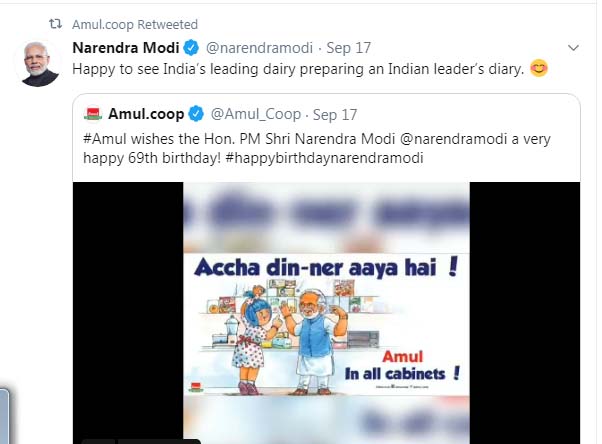Click the Amul logo avatar in quoted tweet
Image resolution: width=602 pixels, height=444 pixels.
93,112
